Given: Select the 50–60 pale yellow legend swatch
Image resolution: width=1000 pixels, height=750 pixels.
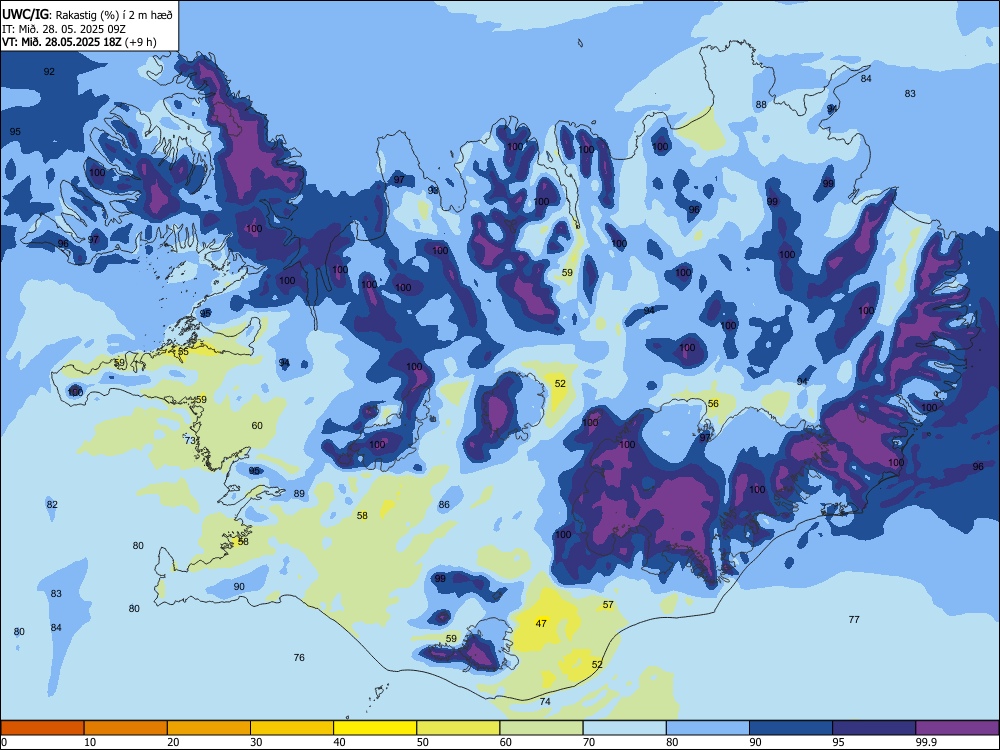Looking at the screenshot, I should [x=458, y=728].
